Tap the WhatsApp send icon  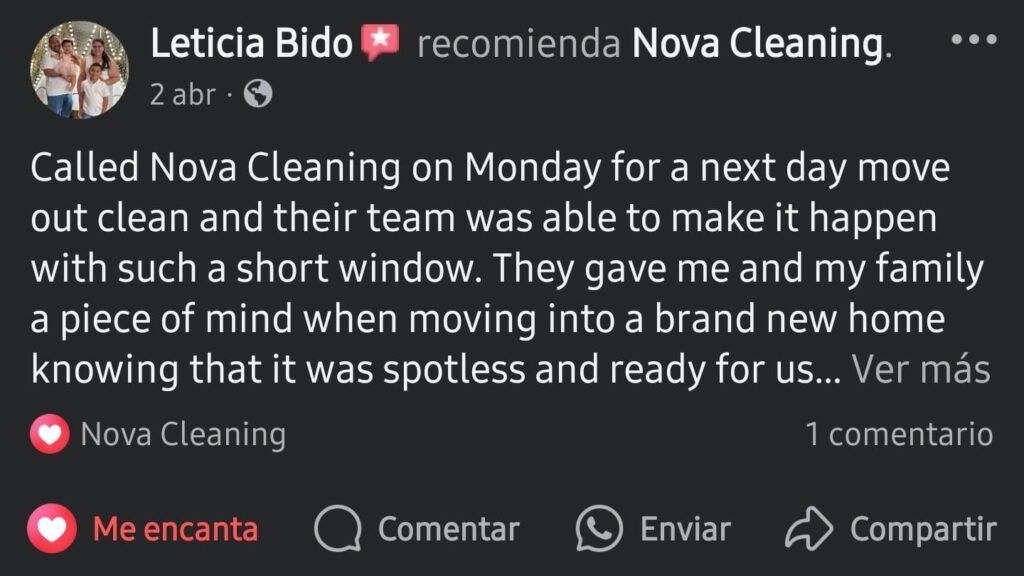(599, 529)
